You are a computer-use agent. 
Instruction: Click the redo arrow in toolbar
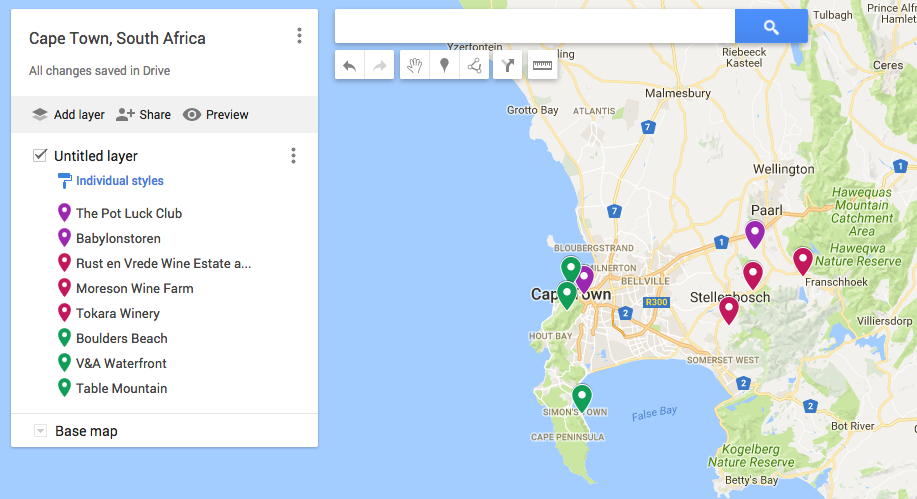pyautogui.click(x=380, y=66)
